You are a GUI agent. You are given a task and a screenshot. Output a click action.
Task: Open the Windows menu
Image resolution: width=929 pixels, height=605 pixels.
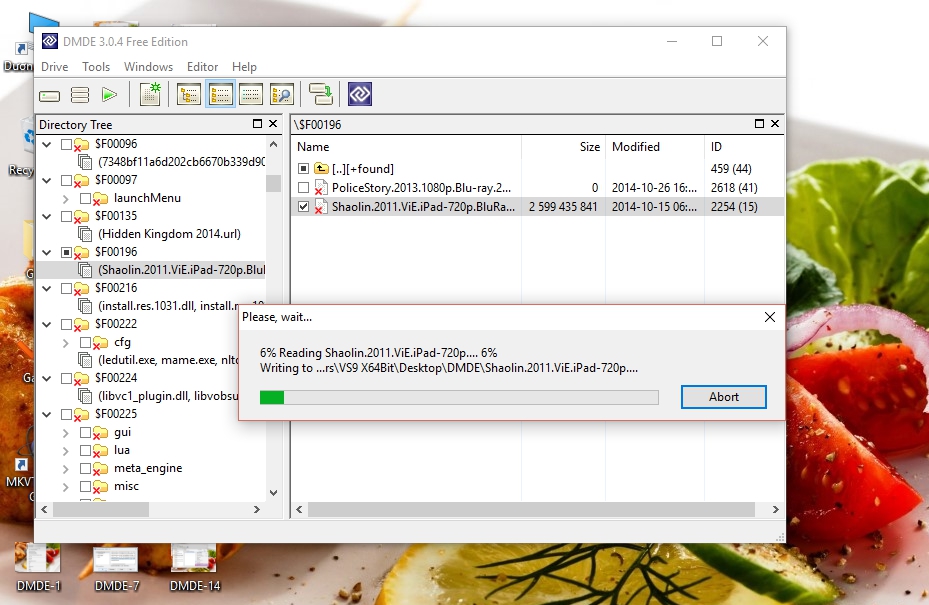pyautogui.click(x=148, y=67)
